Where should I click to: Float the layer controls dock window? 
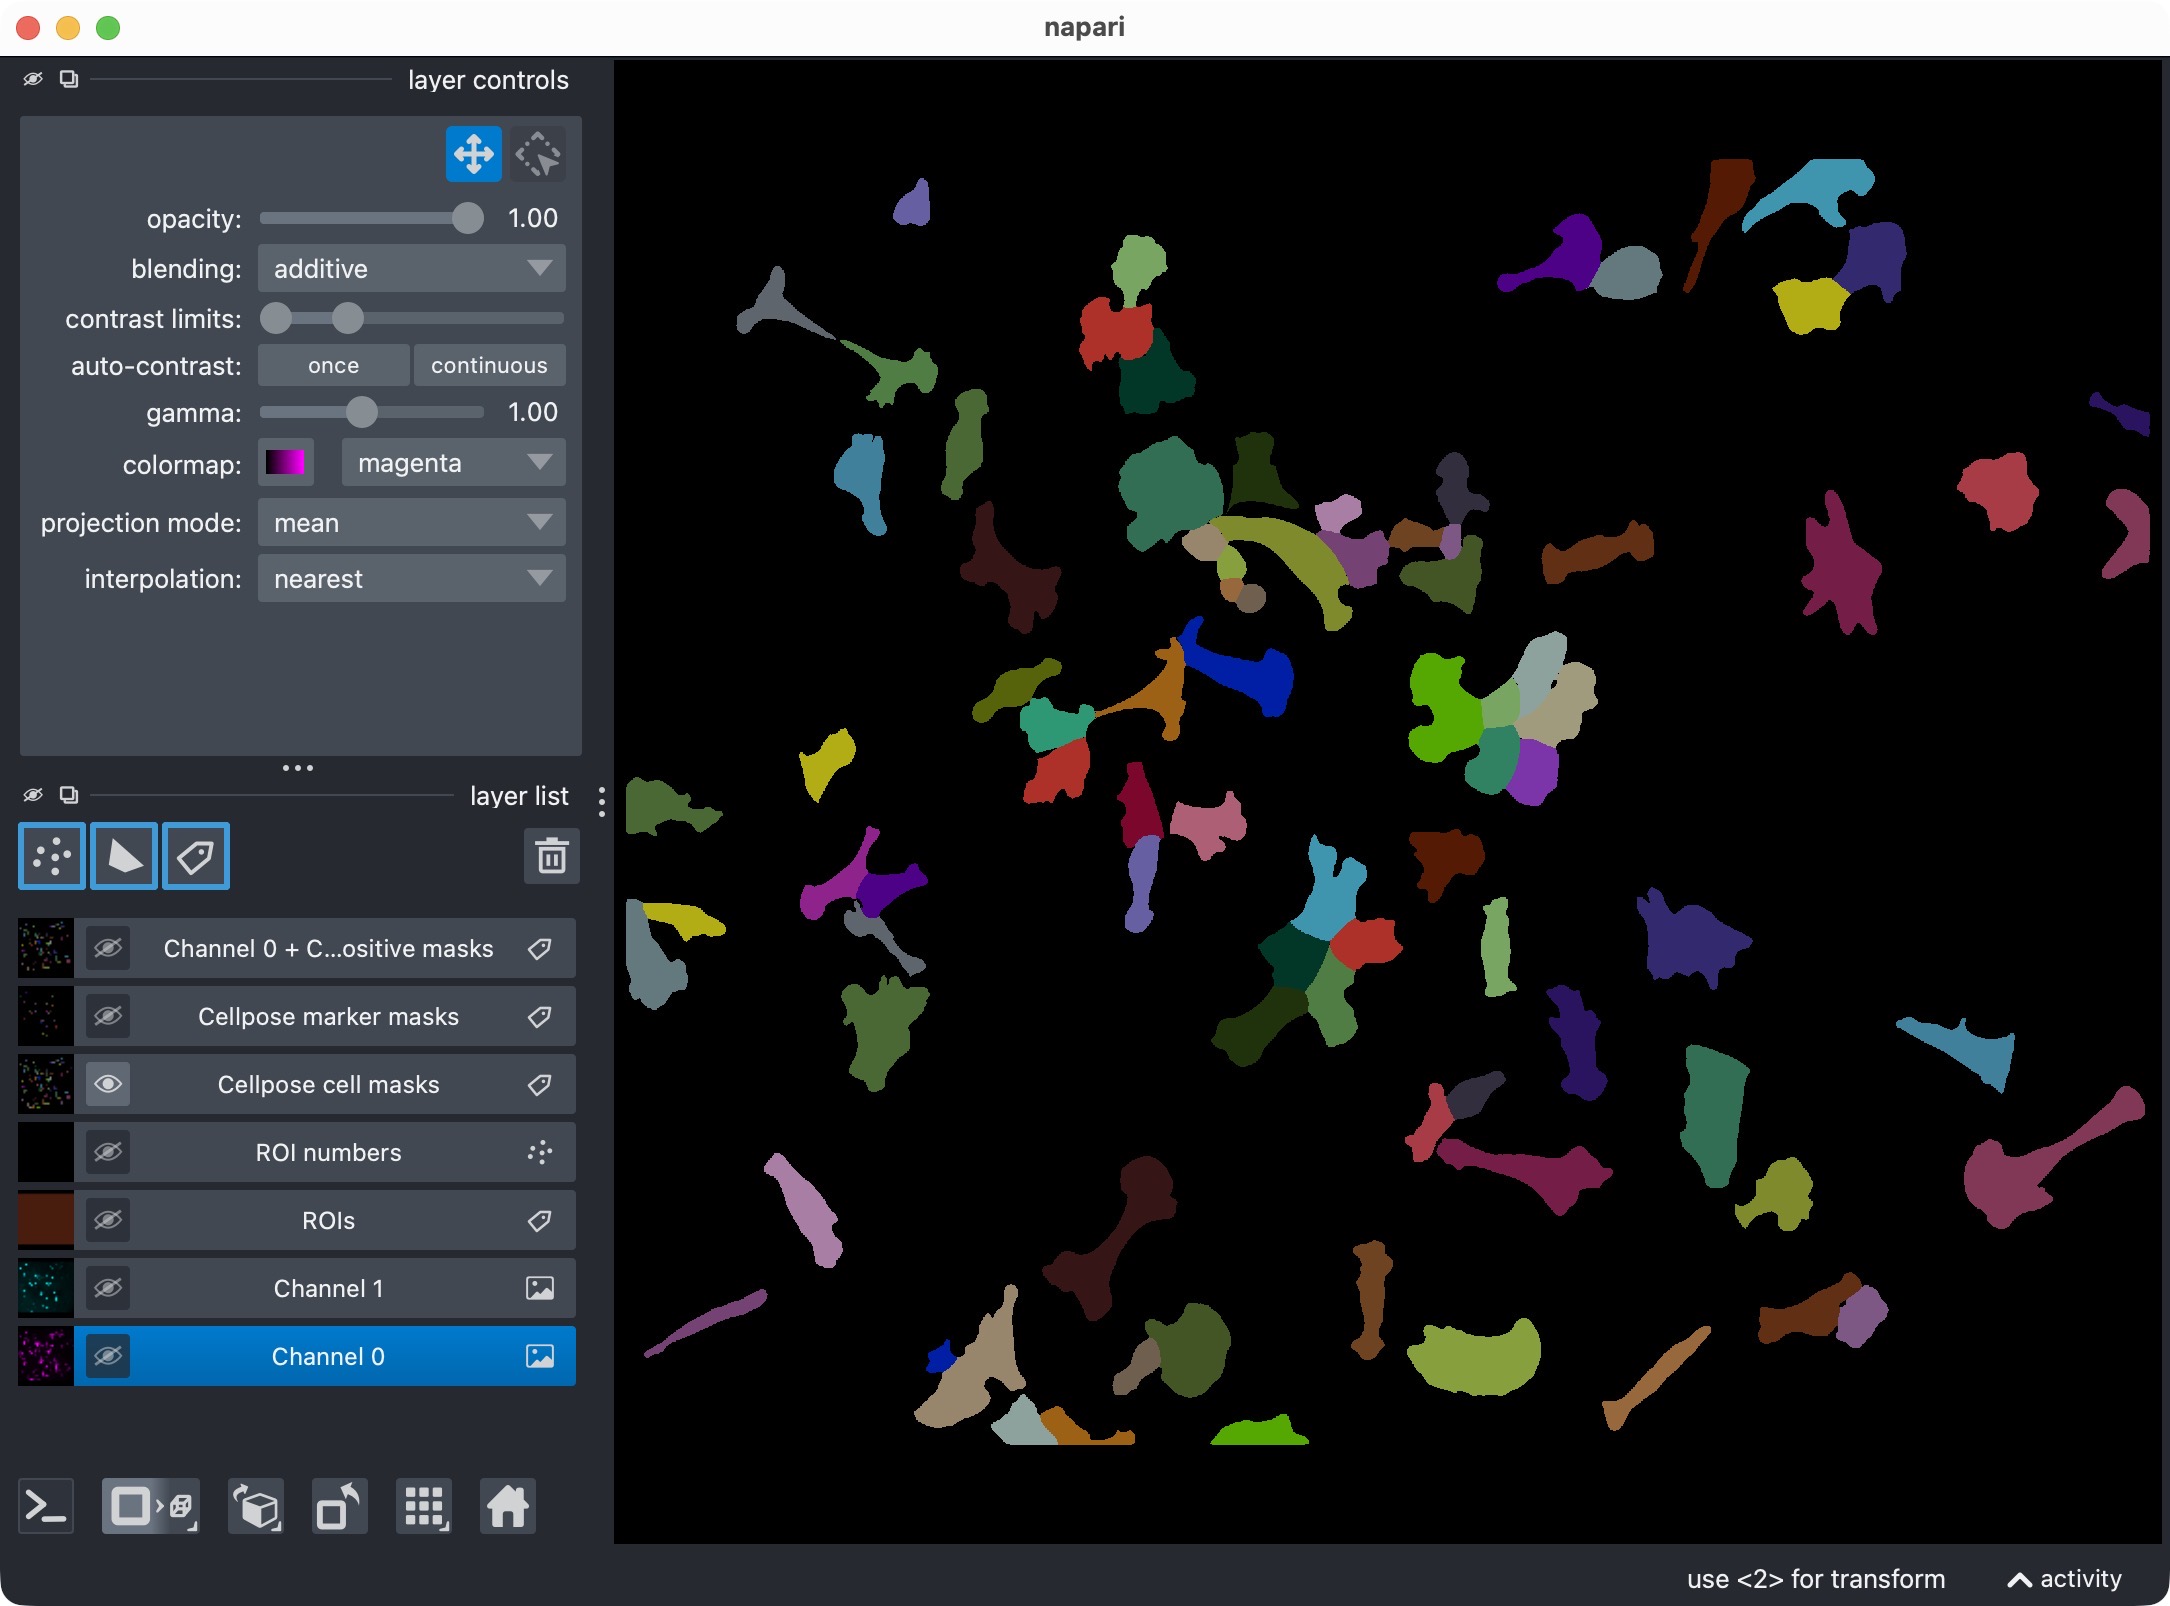click(69, 79)
